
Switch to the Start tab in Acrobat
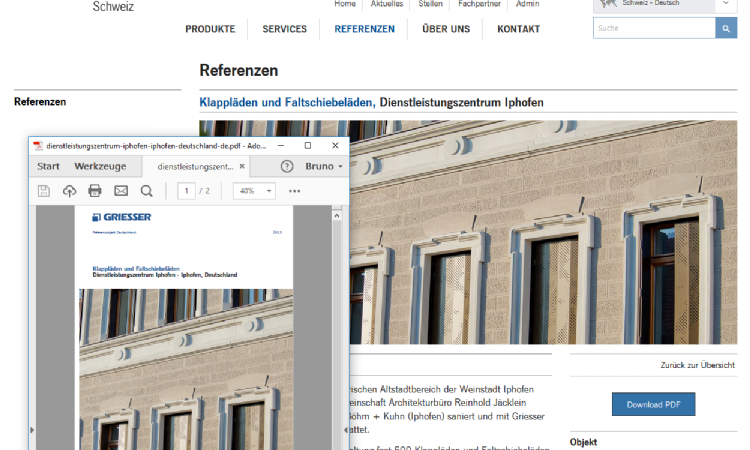49,166
